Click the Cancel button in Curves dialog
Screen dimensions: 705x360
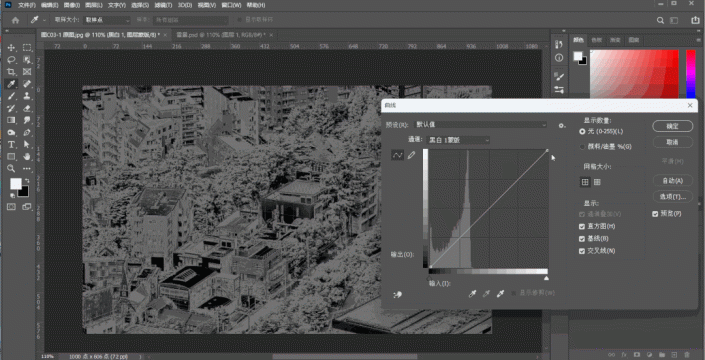click(x=672, y=142)
